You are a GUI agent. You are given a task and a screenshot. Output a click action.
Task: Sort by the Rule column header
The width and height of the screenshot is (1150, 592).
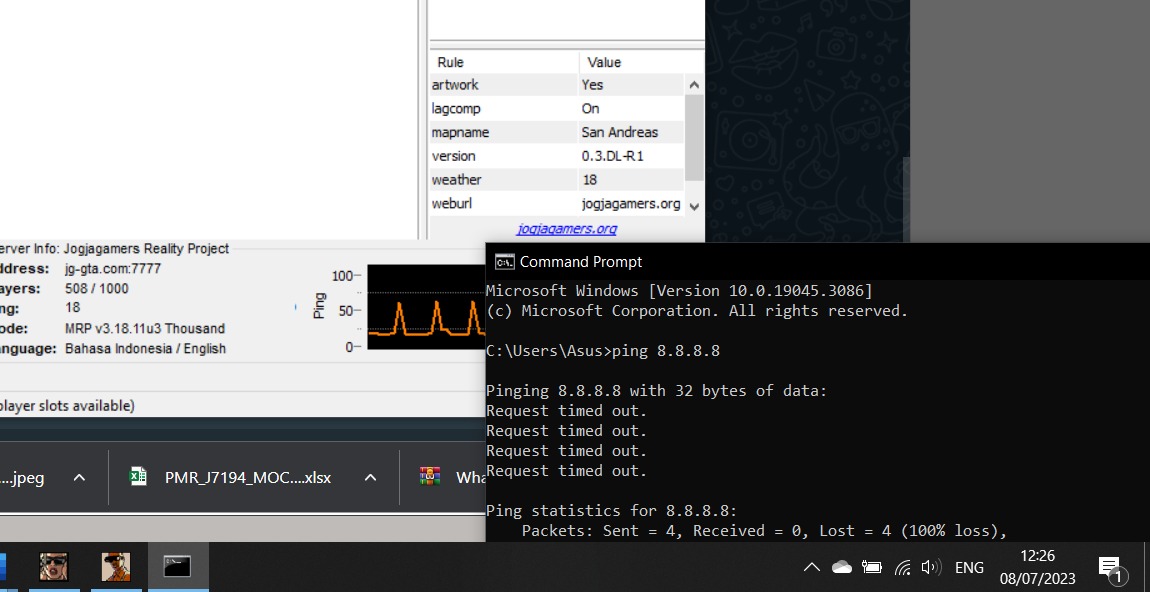(505, 62)
